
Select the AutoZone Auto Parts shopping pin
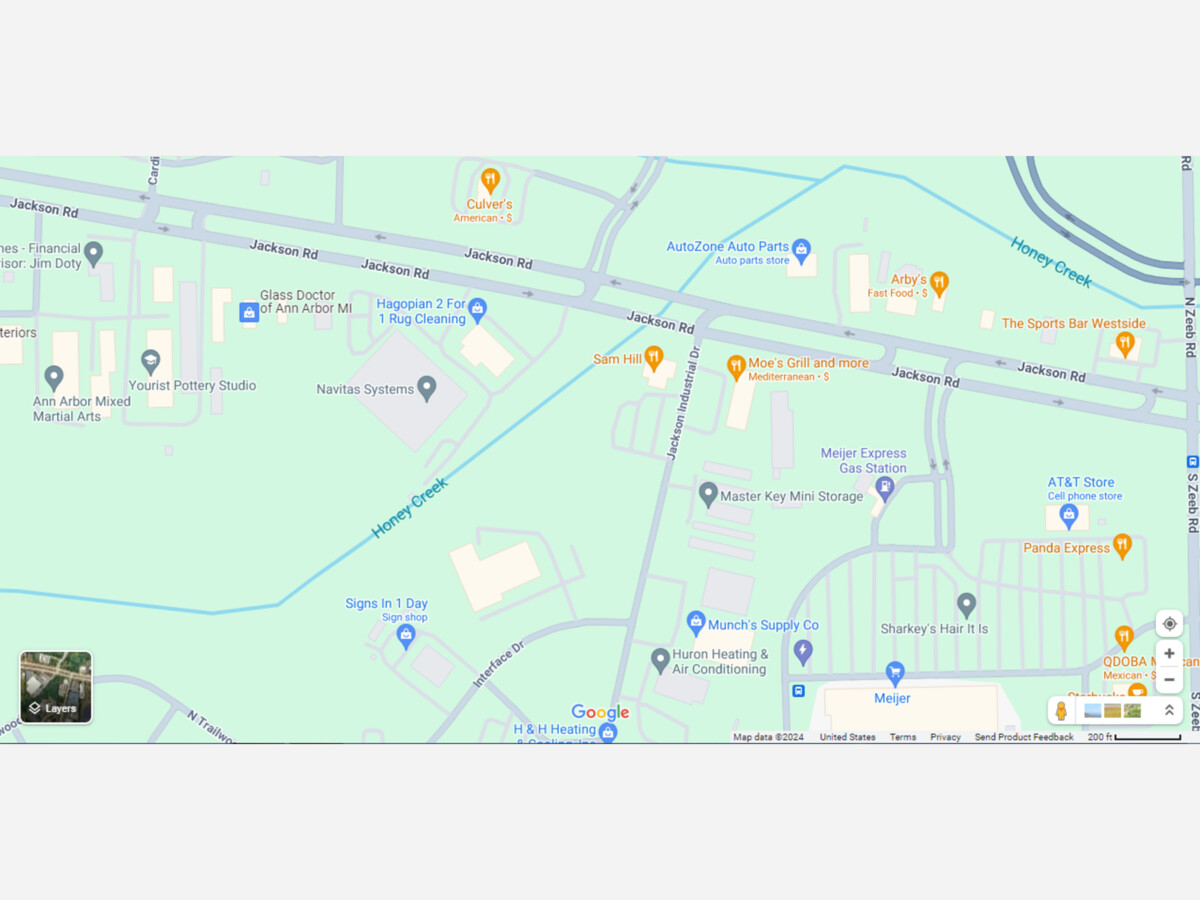(x=801, y=248)
